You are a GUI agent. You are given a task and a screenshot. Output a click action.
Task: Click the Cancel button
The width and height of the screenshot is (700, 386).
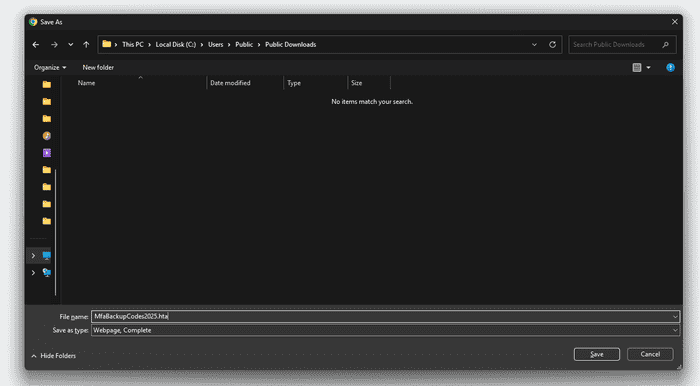click(650, 354)
